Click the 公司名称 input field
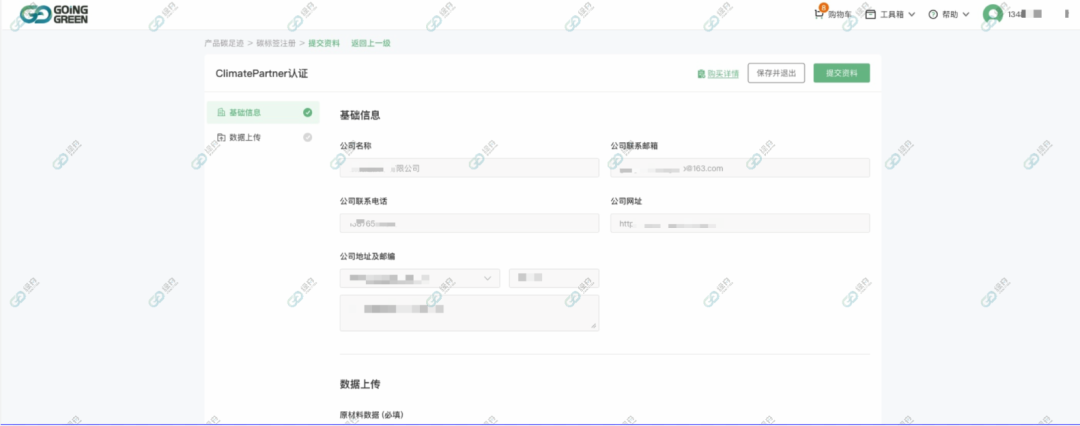 click(x=469, y=168)
